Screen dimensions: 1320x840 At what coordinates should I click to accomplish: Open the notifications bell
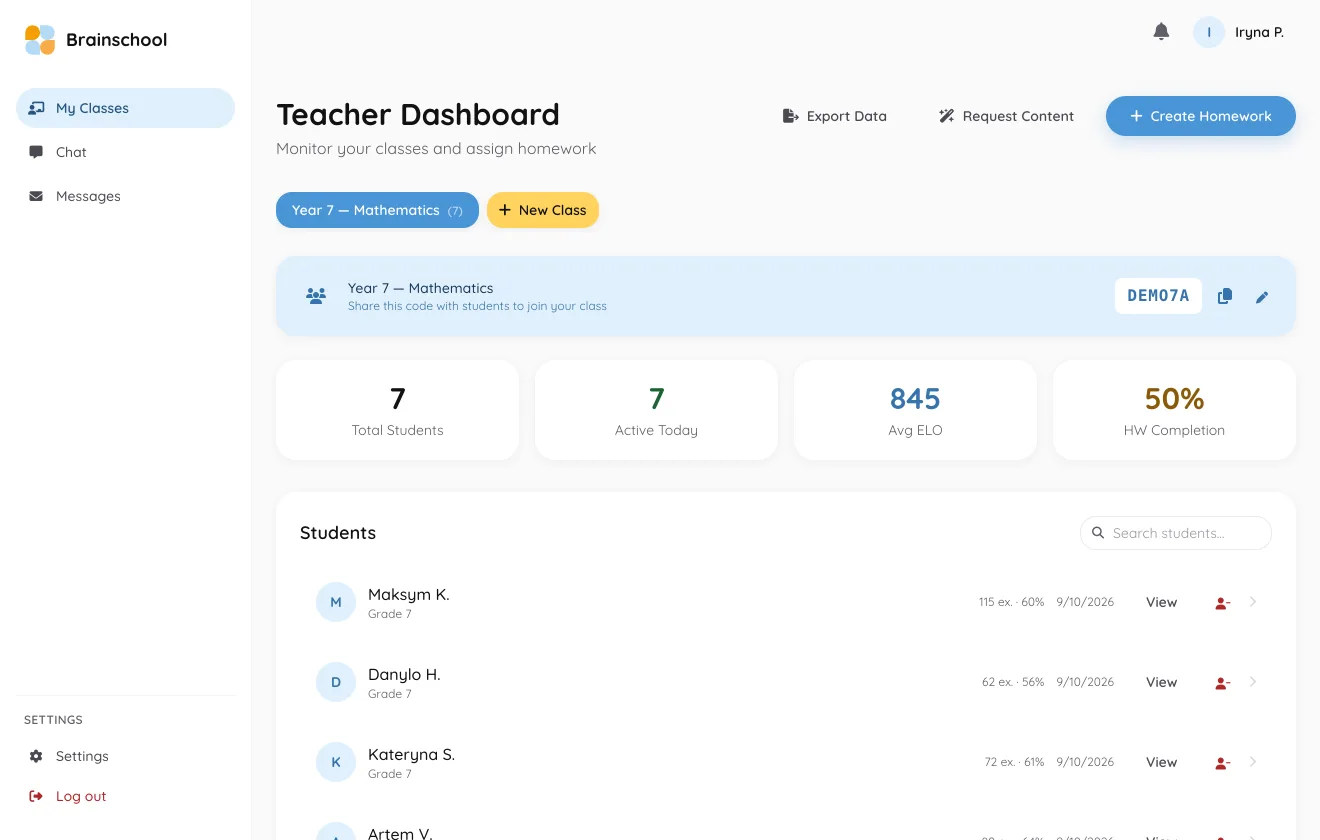point(1161,32)
